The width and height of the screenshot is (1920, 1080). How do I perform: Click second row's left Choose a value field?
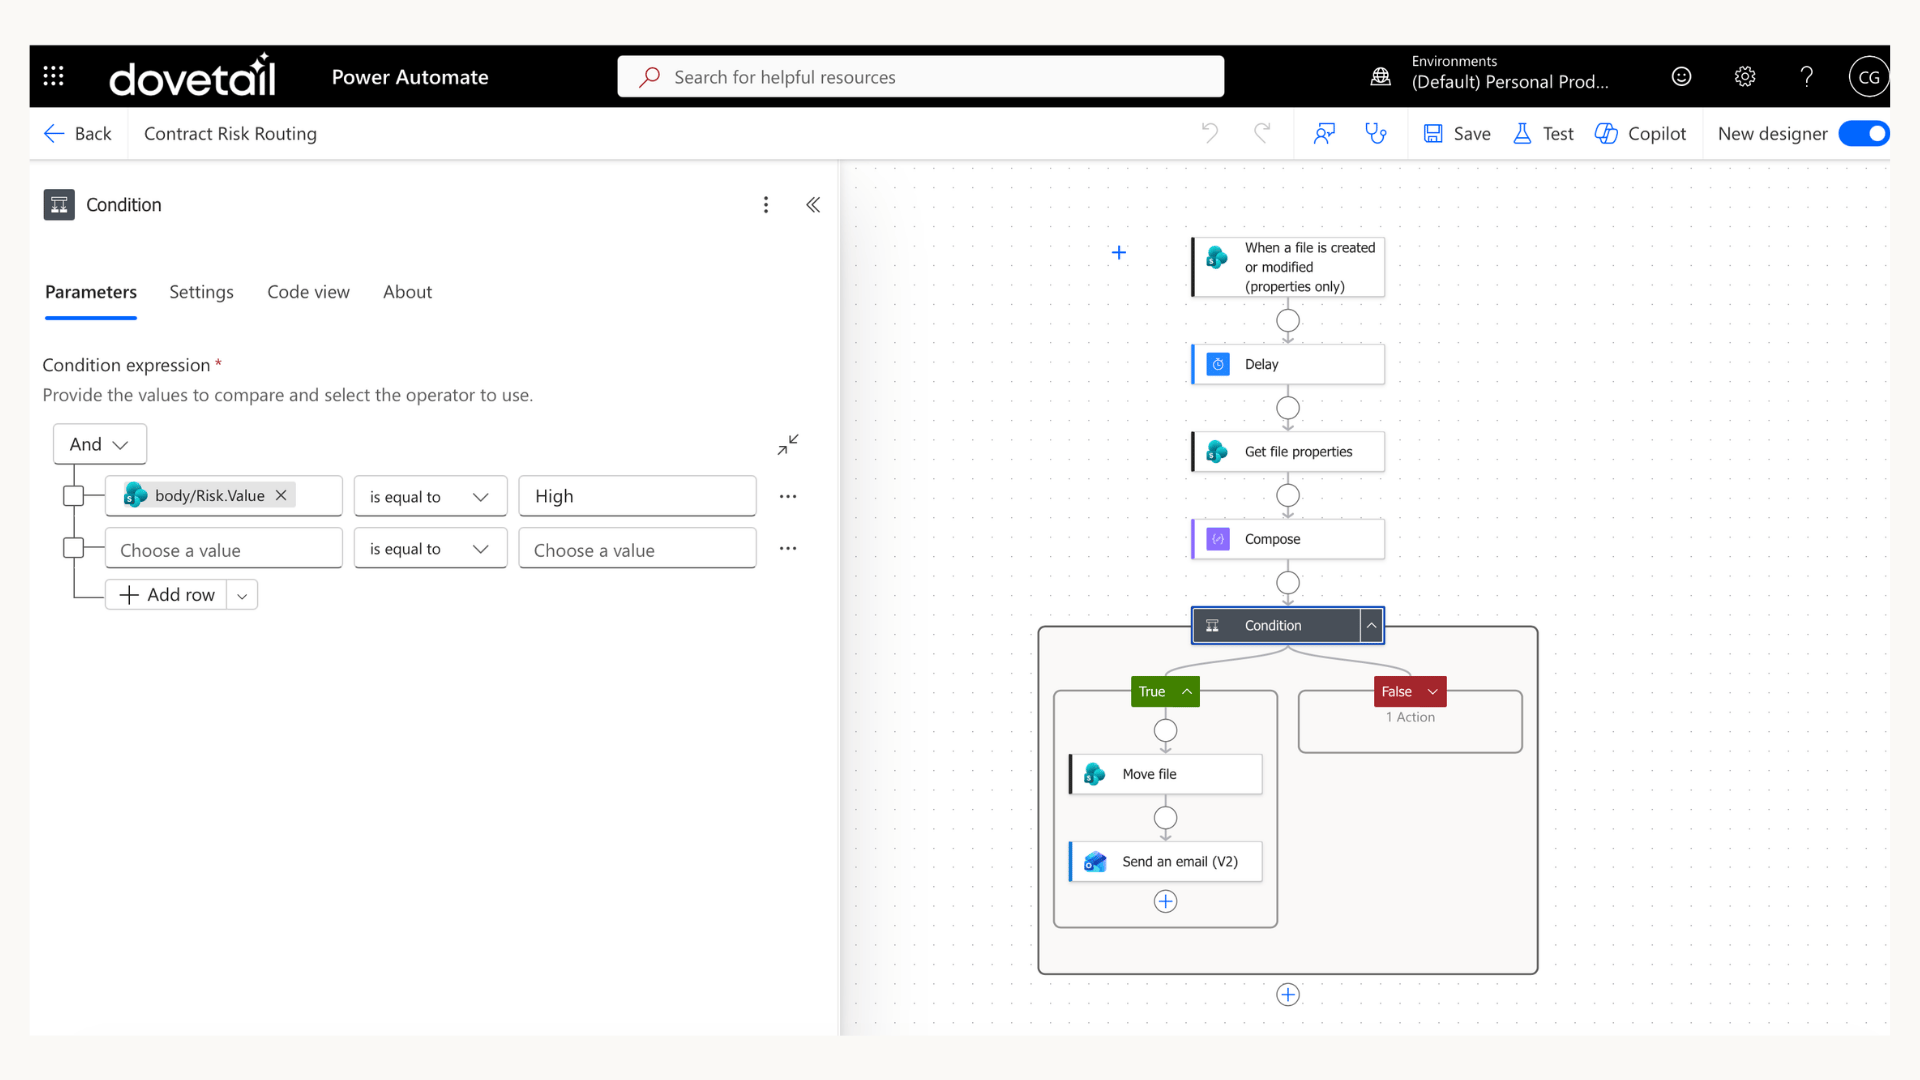224,548
